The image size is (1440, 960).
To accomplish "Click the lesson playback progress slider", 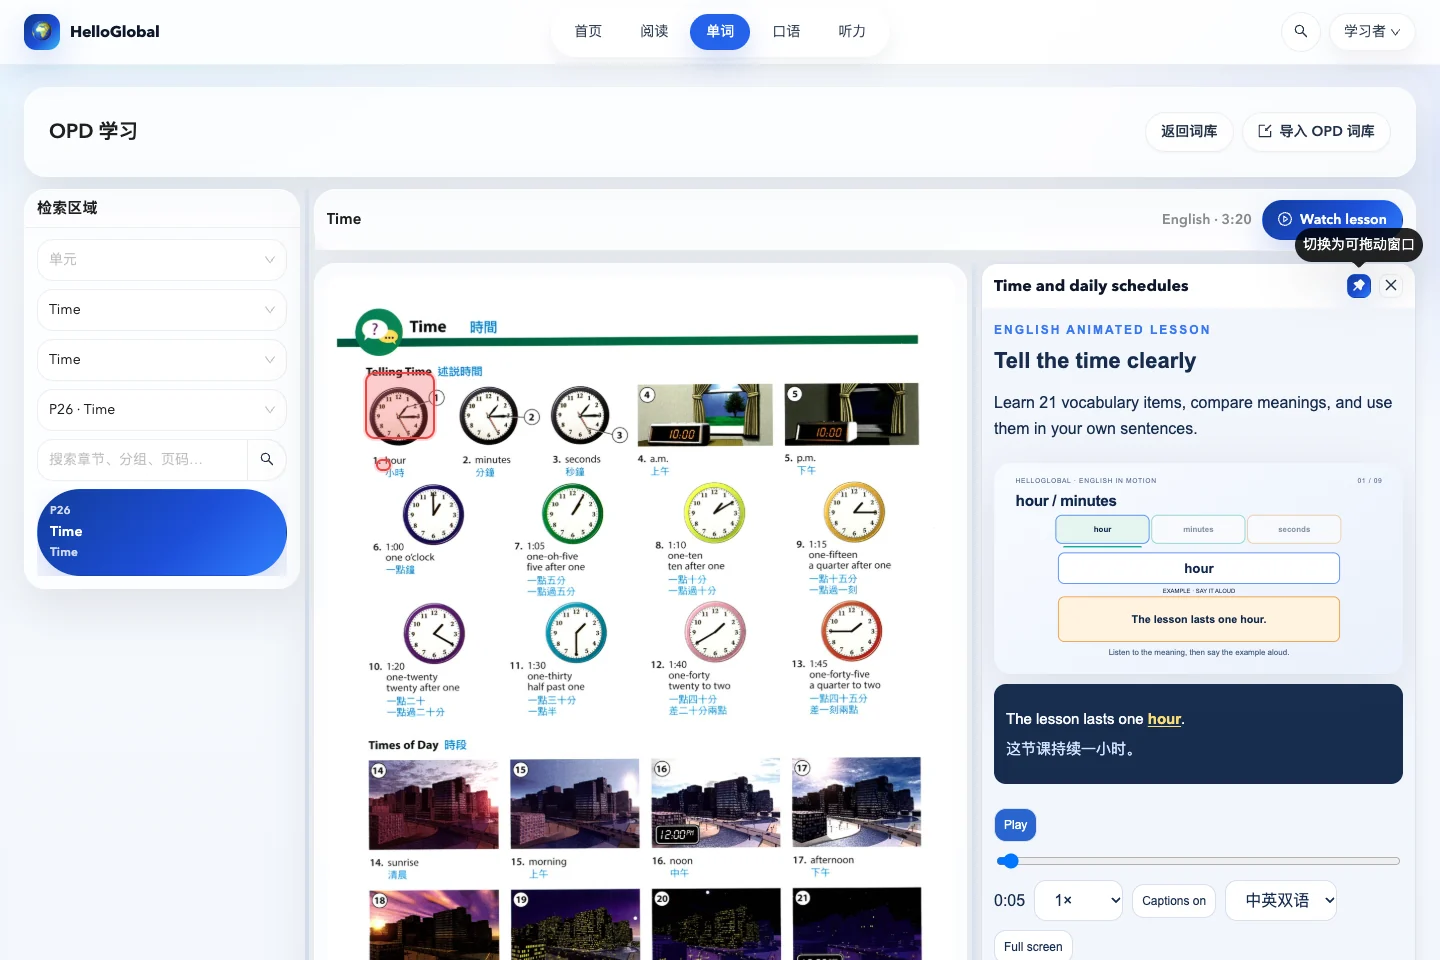I will (1198, 861).
